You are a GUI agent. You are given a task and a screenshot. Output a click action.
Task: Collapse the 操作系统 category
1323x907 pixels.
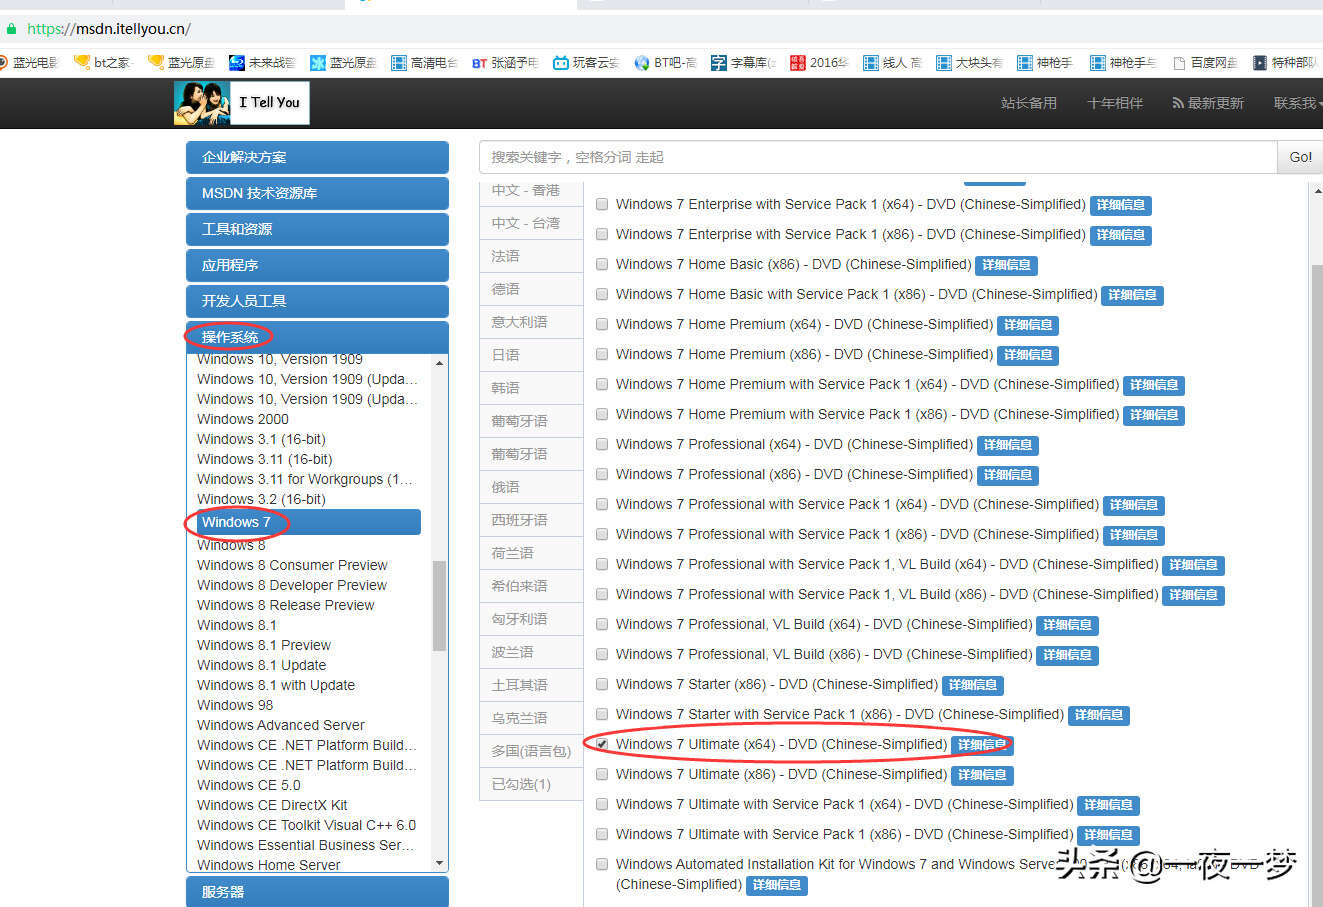317,337
